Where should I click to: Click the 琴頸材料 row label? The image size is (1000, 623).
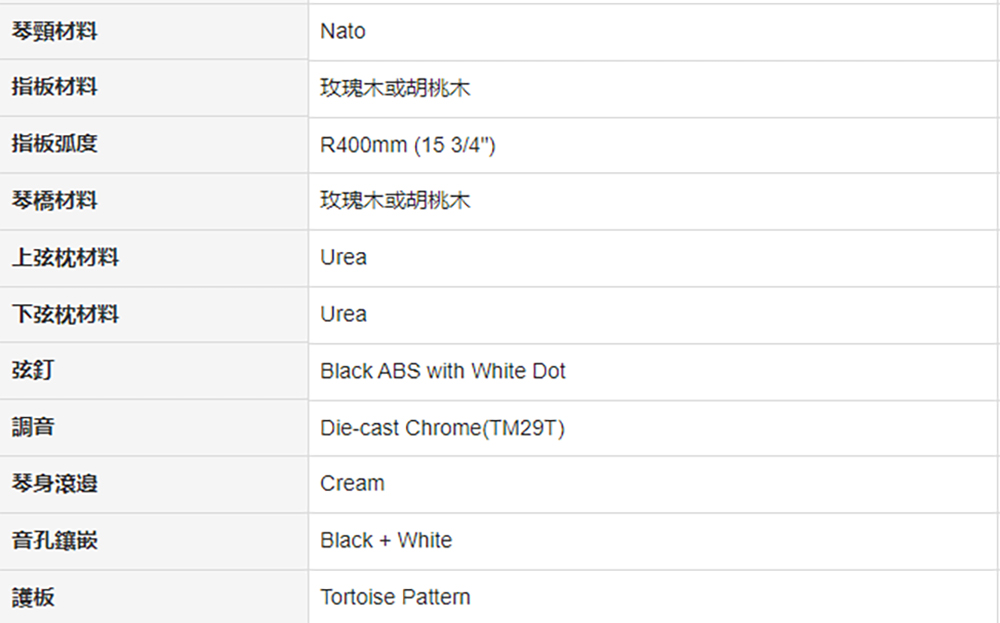[x=54, y=31]
